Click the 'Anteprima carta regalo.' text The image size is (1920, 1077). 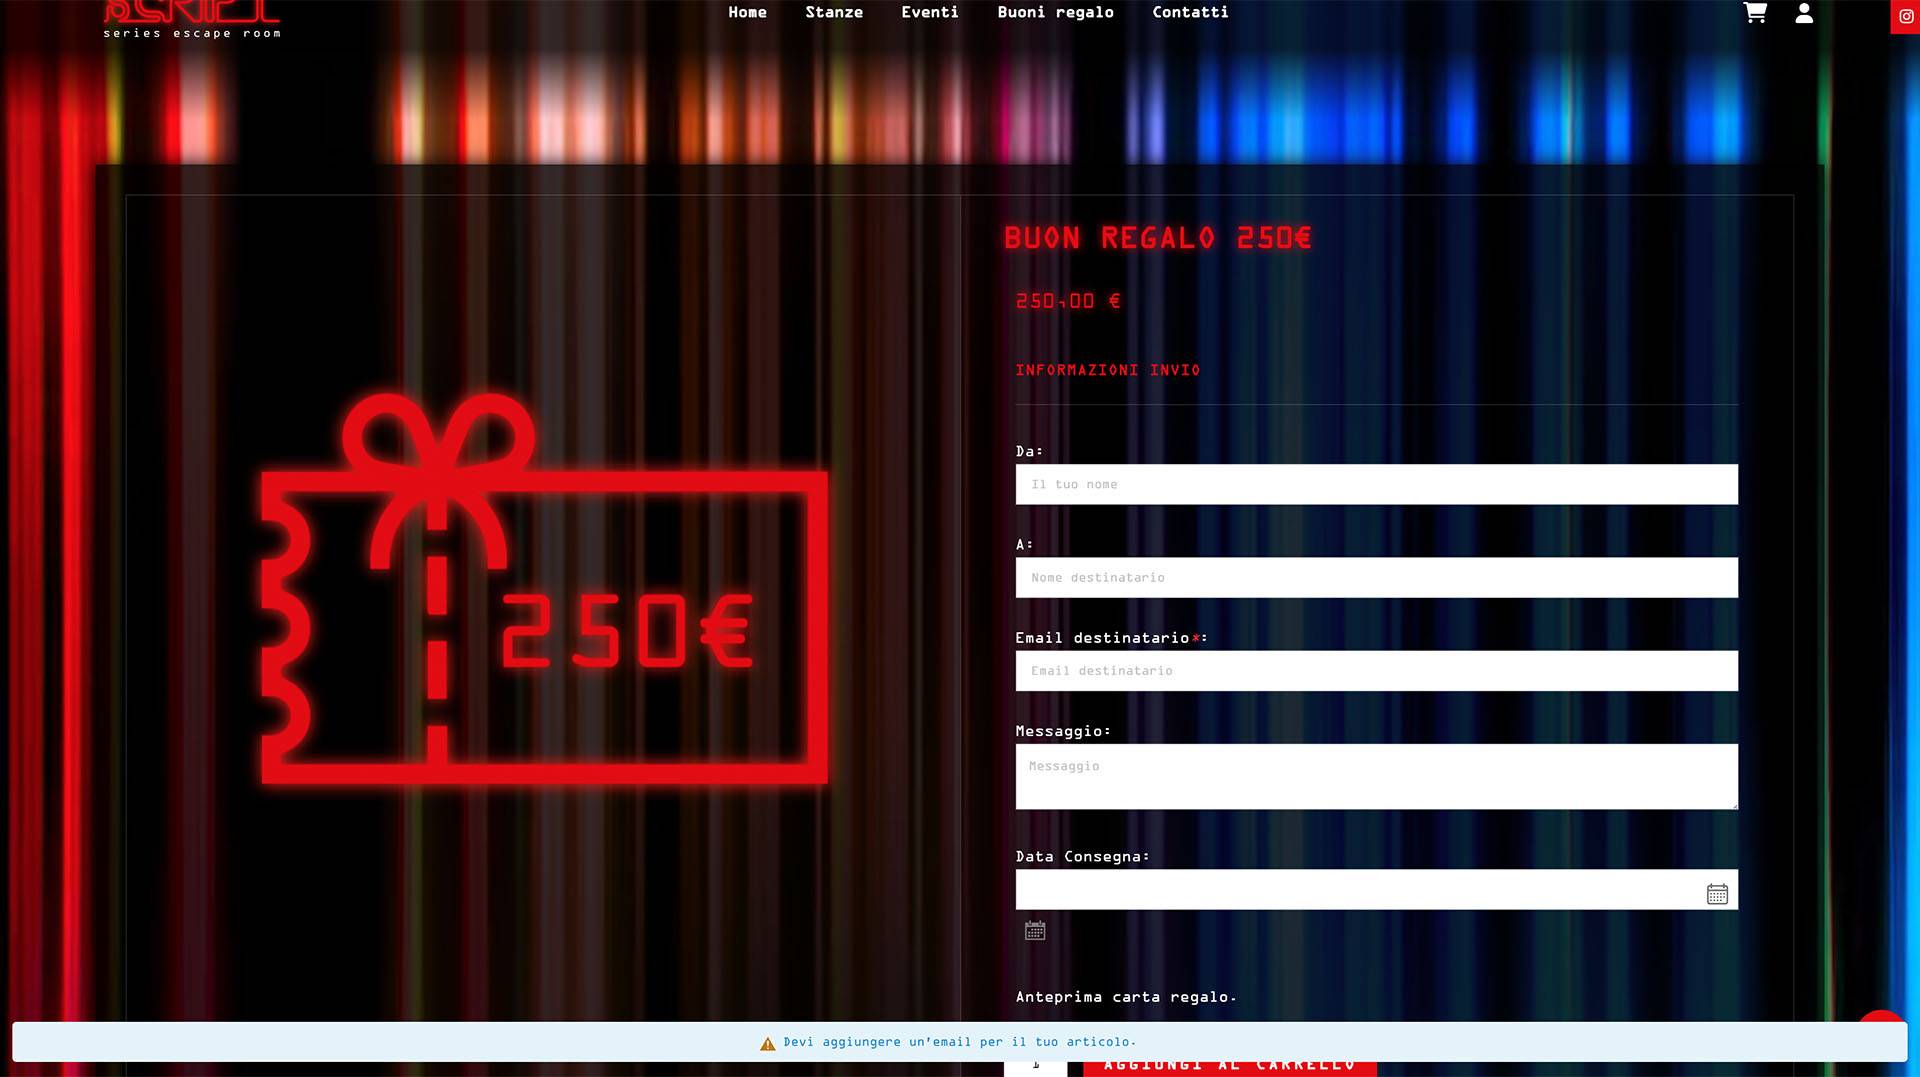tap(1126, 997)
